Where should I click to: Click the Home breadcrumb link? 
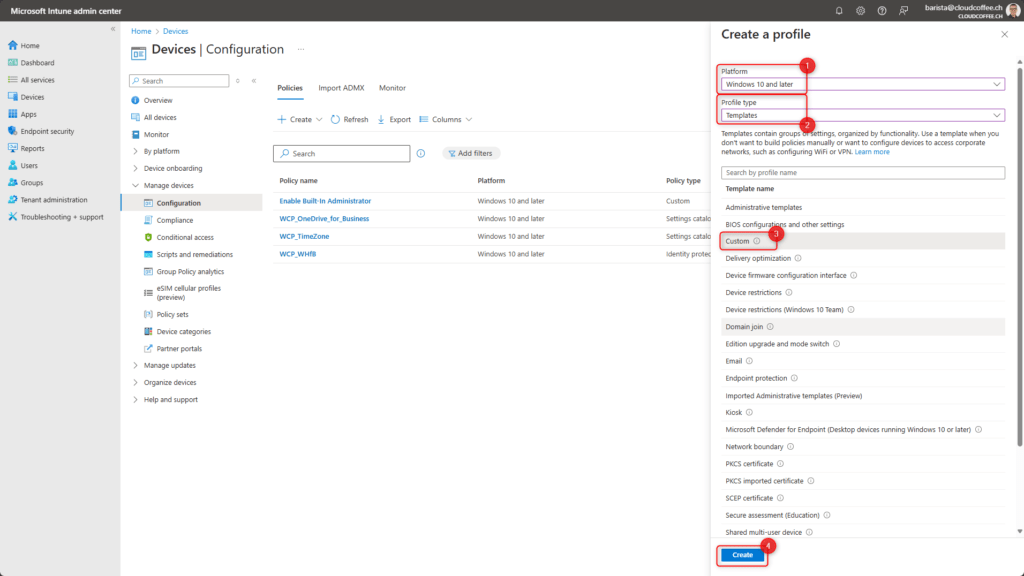click(141, 31)
